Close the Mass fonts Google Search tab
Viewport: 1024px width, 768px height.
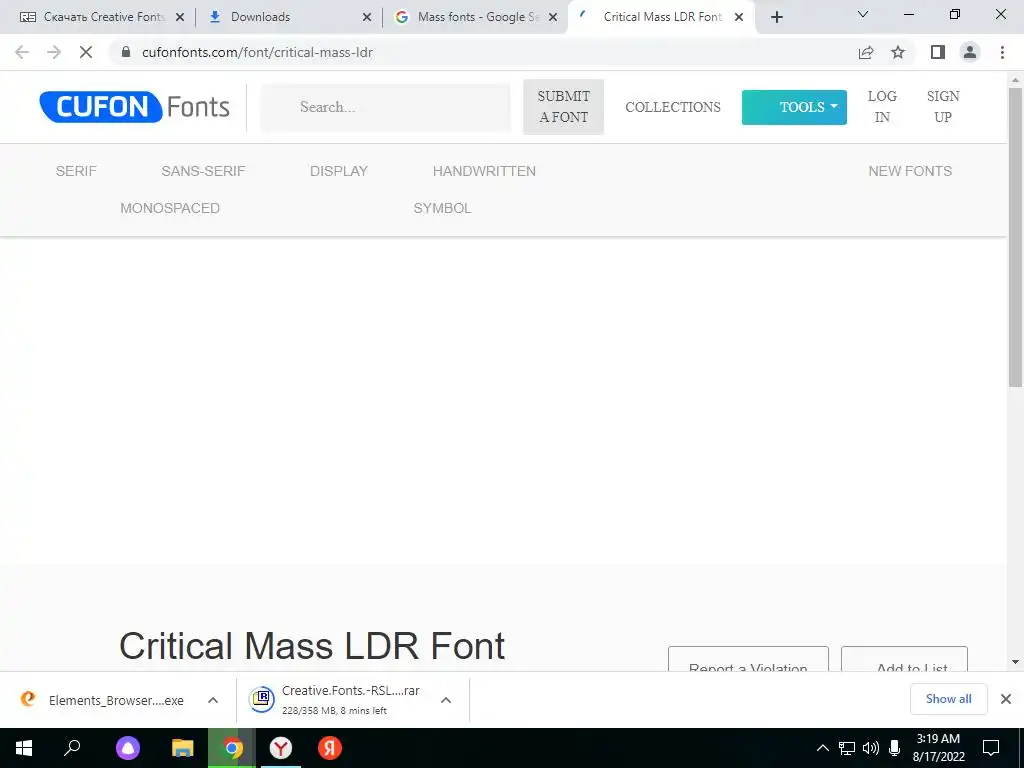click(x=553, y=17)
